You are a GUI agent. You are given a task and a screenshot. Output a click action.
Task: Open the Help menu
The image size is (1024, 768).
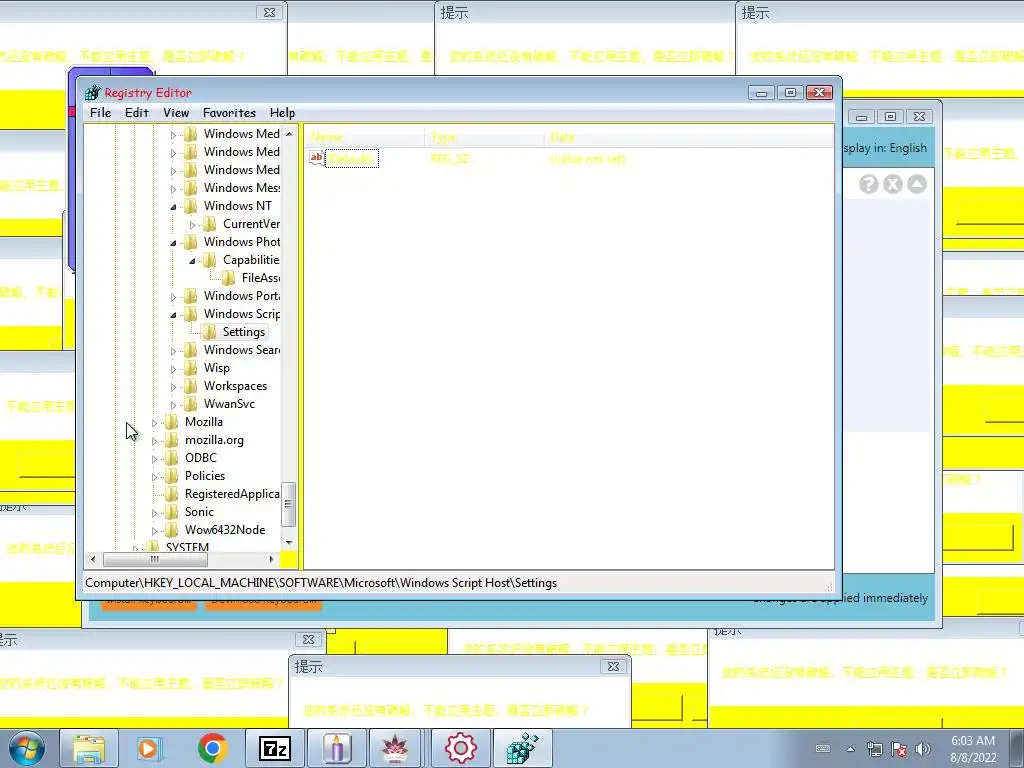282,113
